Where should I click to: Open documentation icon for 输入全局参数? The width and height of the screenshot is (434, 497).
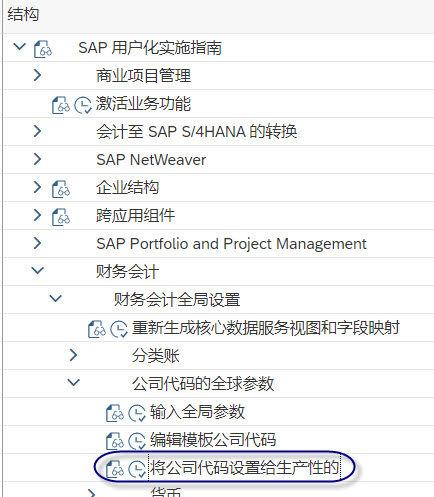tap(115, 413)
